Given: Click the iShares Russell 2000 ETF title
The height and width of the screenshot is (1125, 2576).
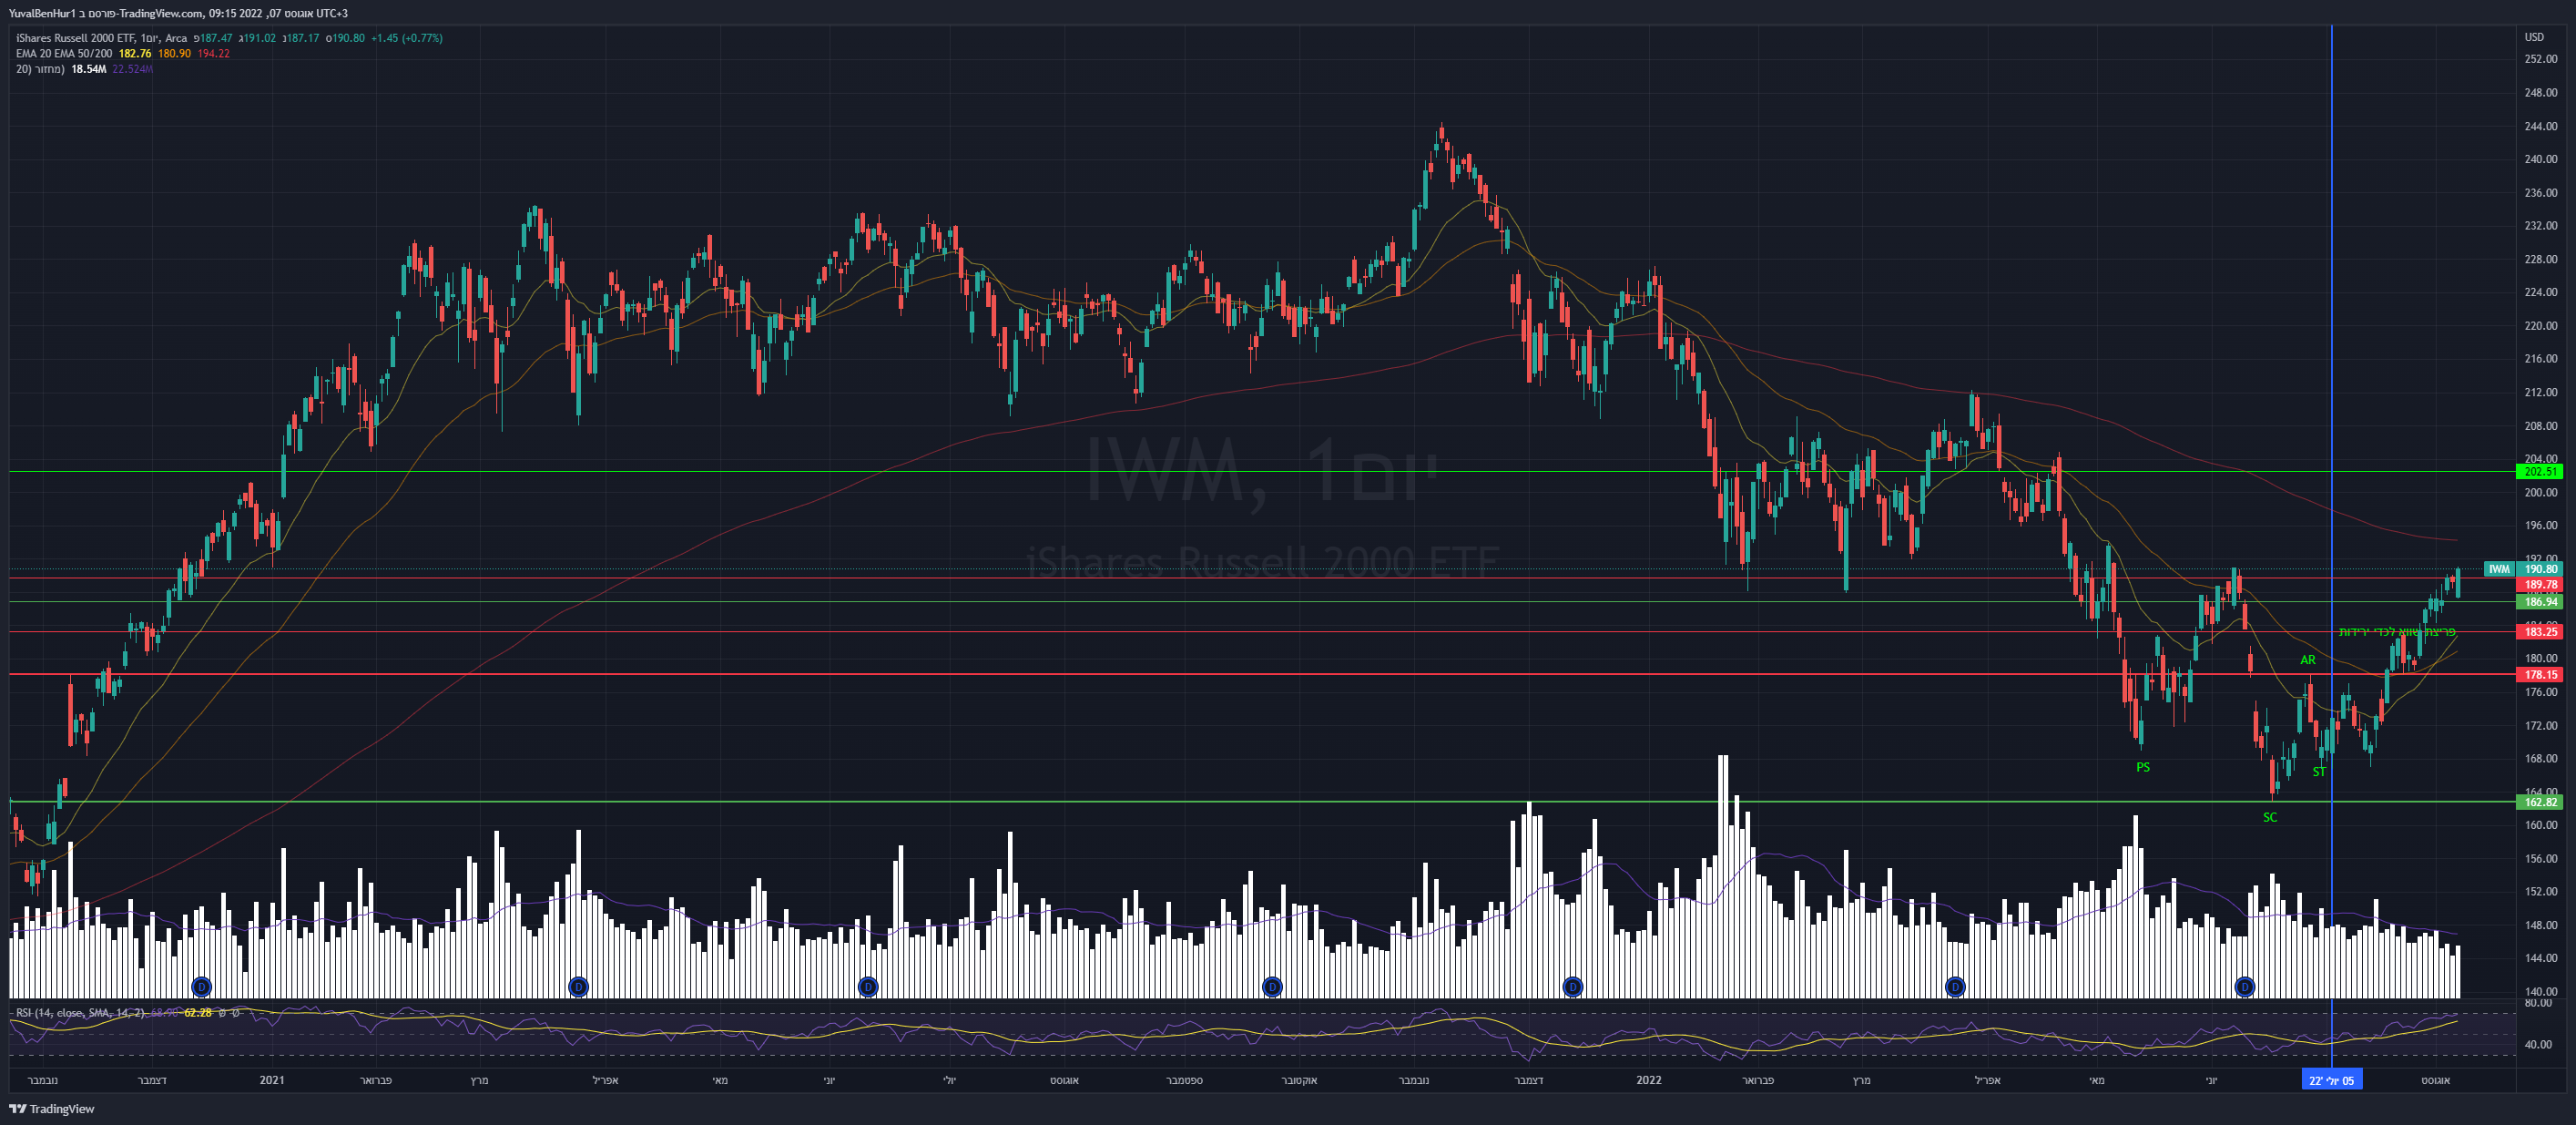Looking at the screenshot, I should pyautogui.click(x=75, y=38).
